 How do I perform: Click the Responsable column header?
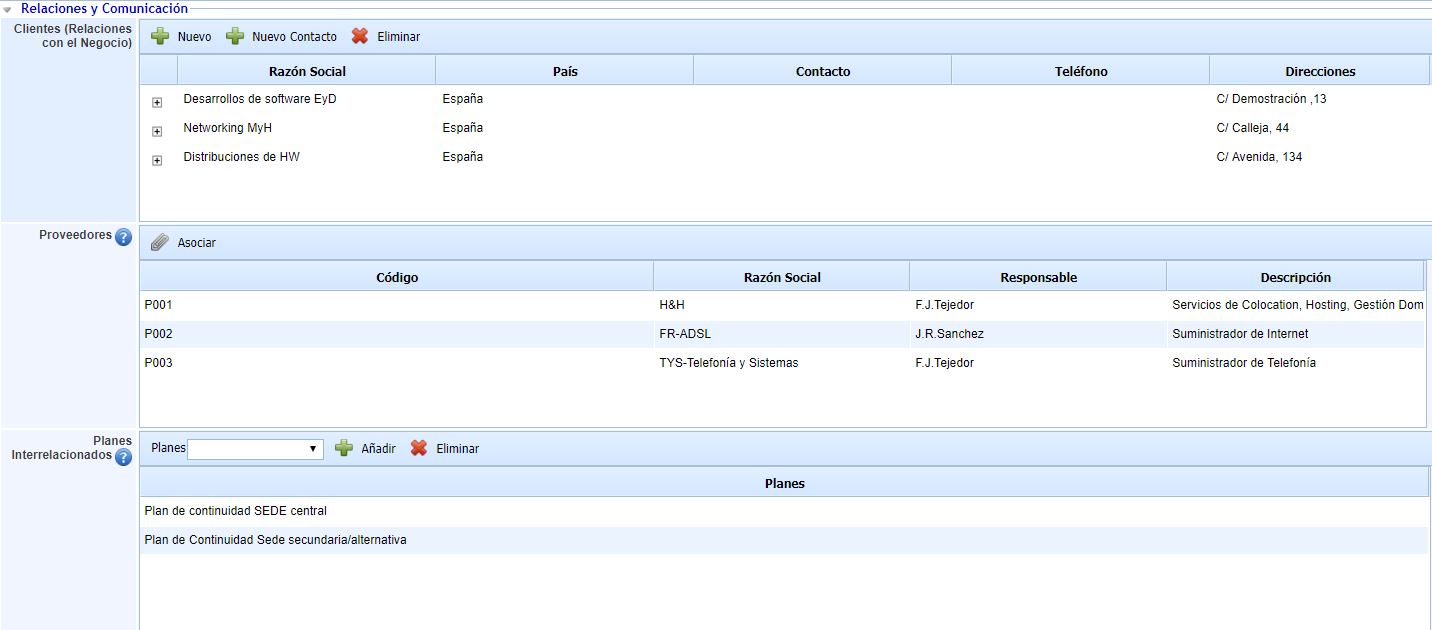click(1038, 277)
